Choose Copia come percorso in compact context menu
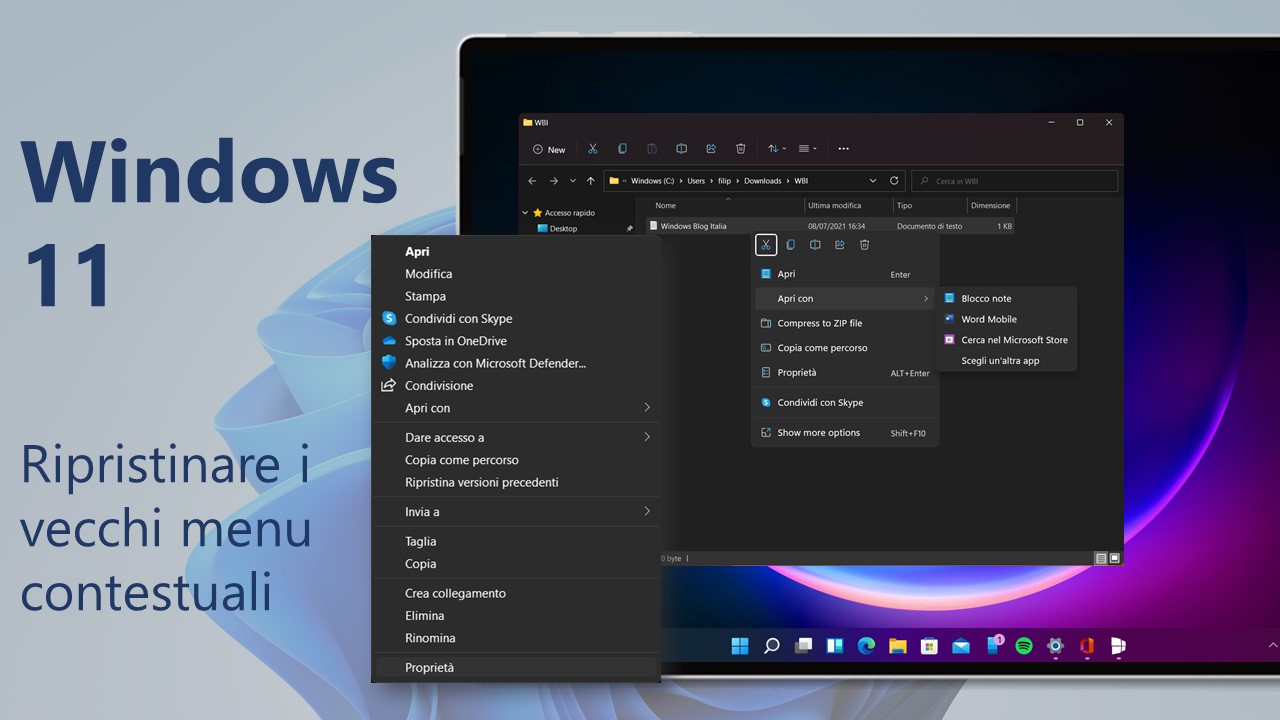Viewport: 1280px width, 720px height. (845, 348)
